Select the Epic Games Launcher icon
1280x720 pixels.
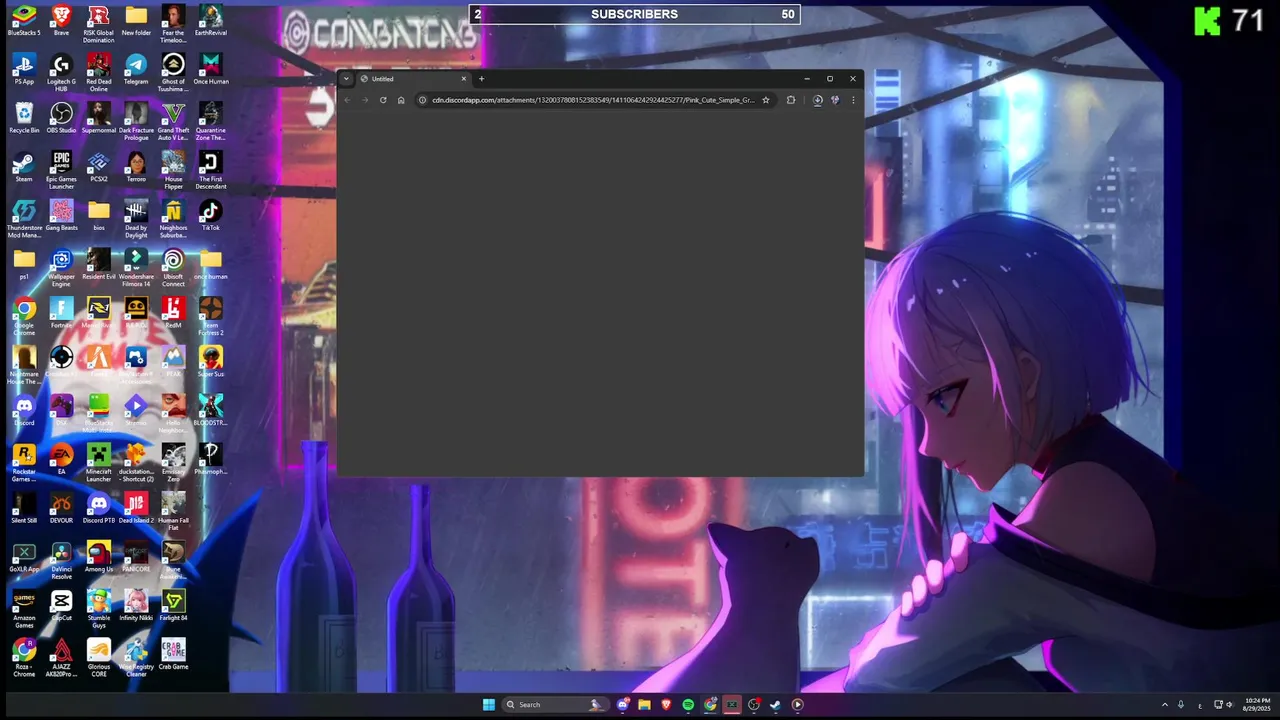click(61, 171)
